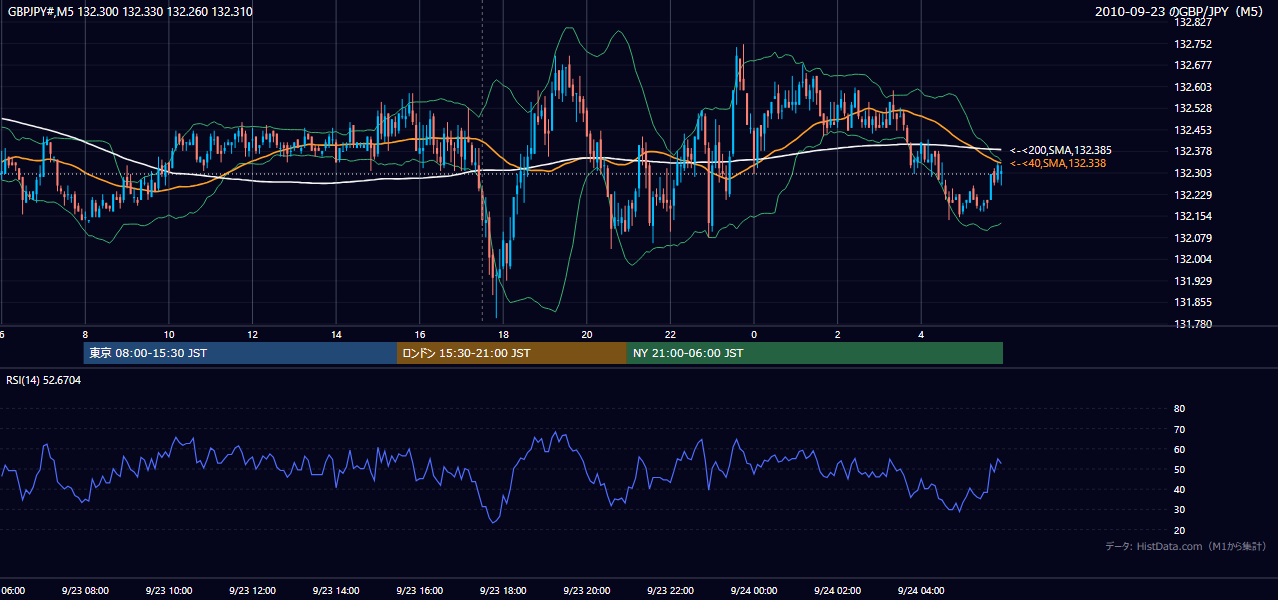
Task: Click hour tick 12 under price chart
Action: 252,334
